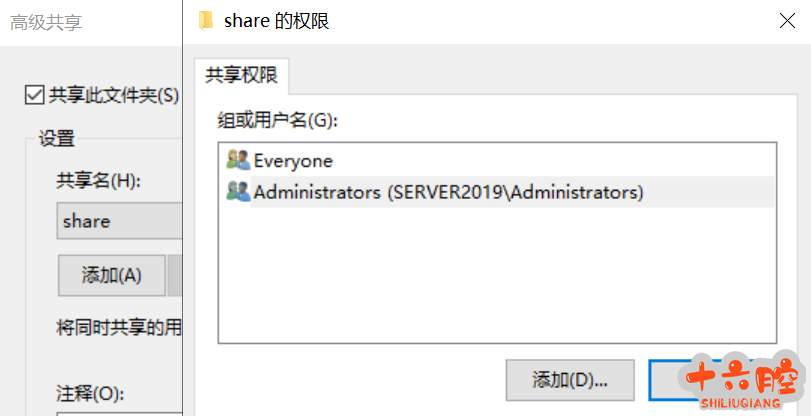
Task: Click the 组或用户名(G) label
Action: click(x=278, y=120)
